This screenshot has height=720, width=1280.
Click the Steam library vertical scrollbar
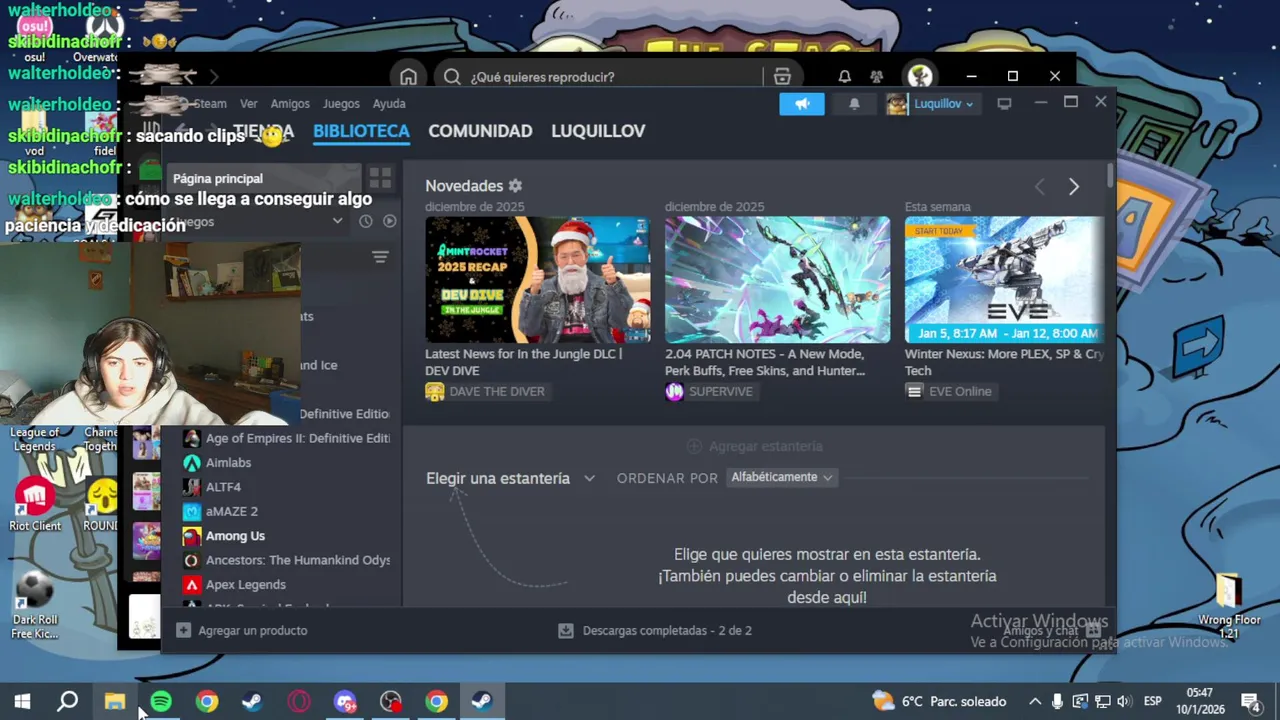click(x=1110, y=175)
